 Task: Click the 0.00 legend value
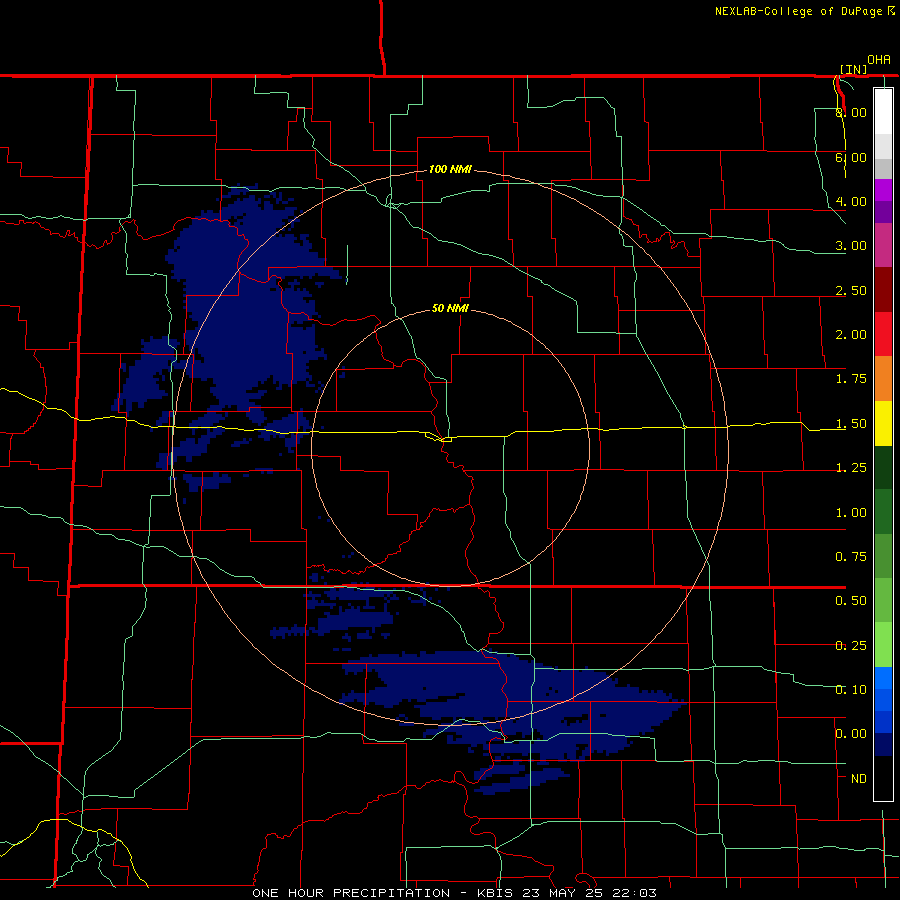tap(851, 734)
